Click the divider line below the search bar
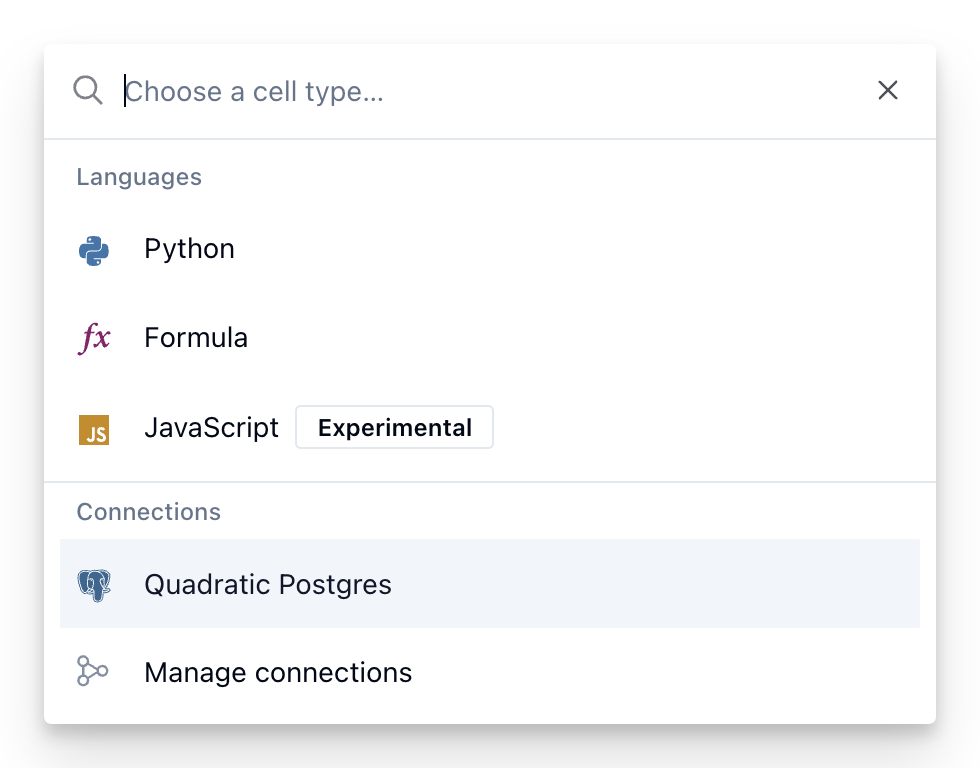 point(490,139)
